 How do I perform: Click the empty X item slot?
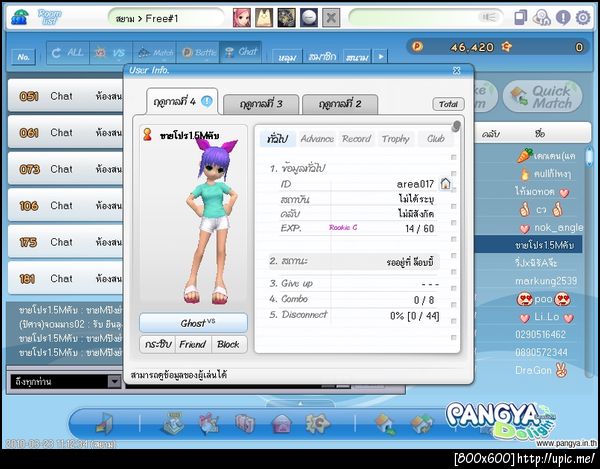[331, 18]
